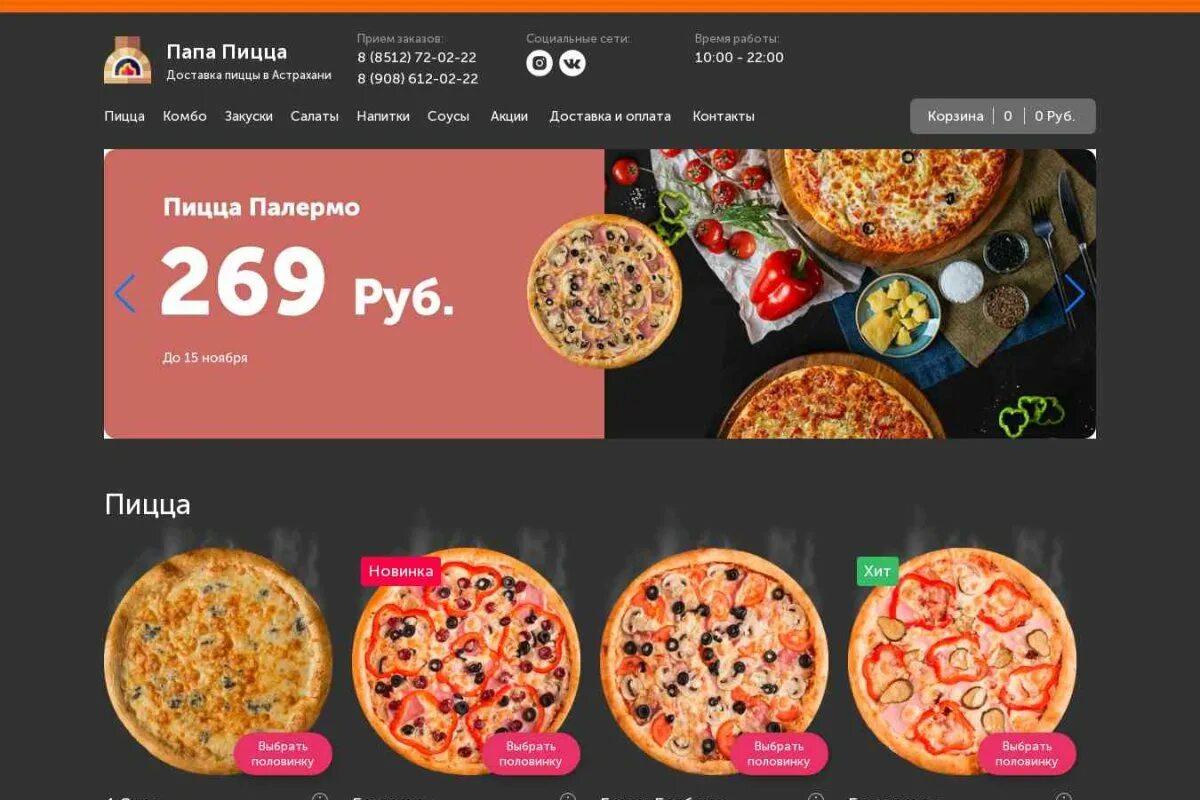
Task: Click info icon under Новинка pizza
Action: point(568,798)
